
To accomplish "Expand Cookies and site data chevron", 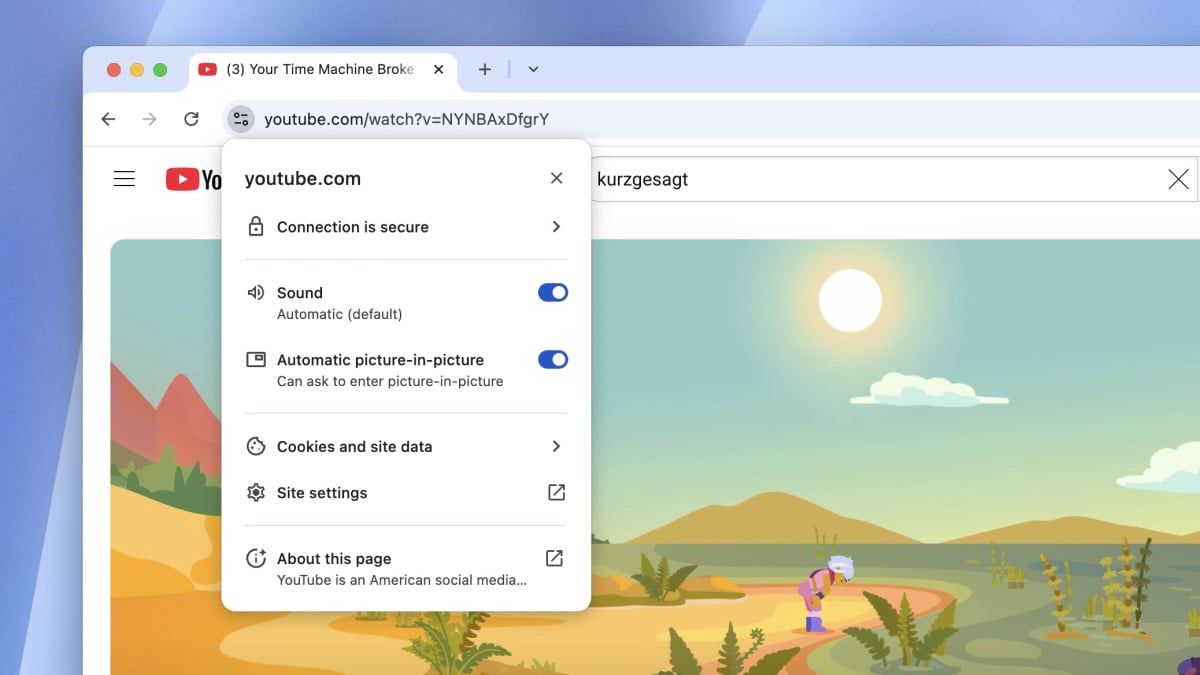I will (556, 446).
